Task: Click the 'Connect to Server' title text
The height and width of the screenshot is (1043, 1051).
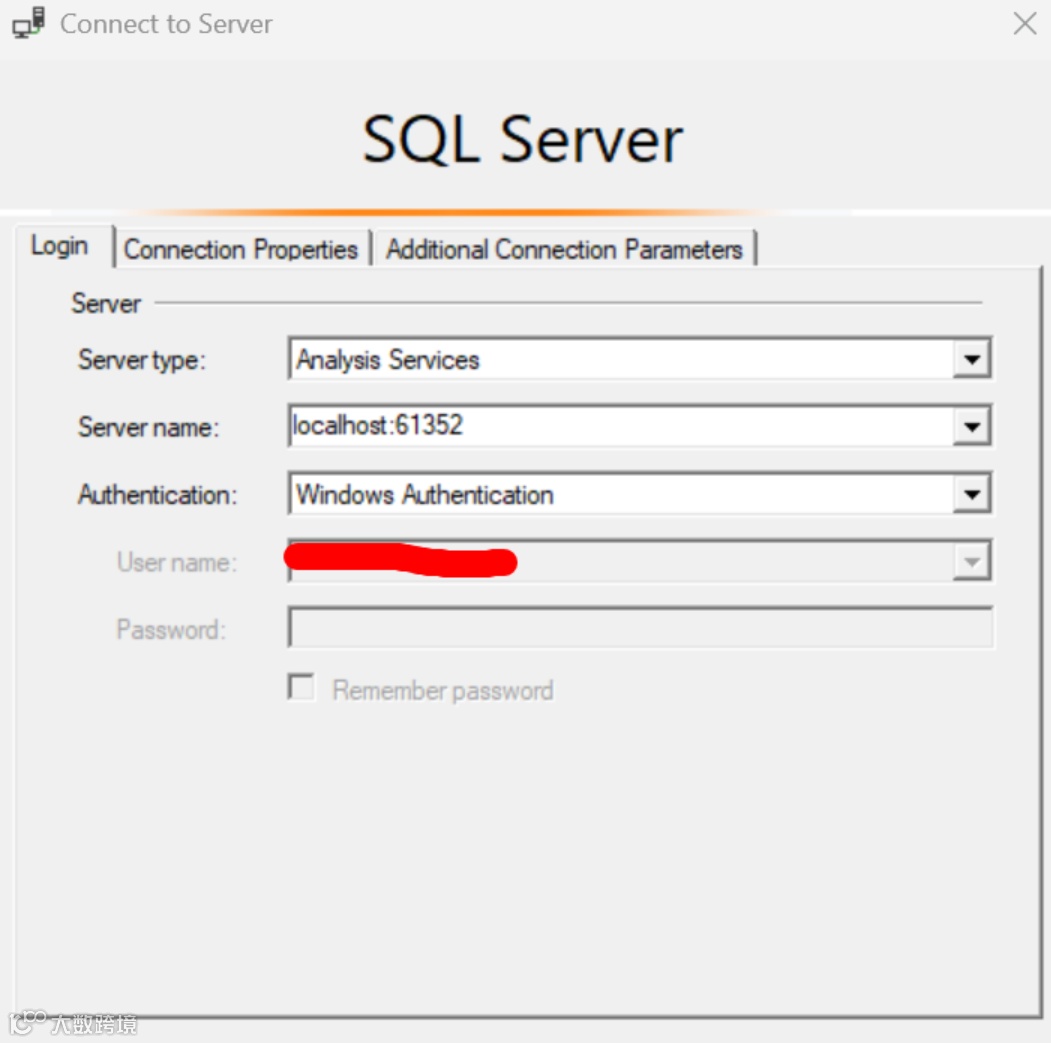Action: tap(166, 24)
